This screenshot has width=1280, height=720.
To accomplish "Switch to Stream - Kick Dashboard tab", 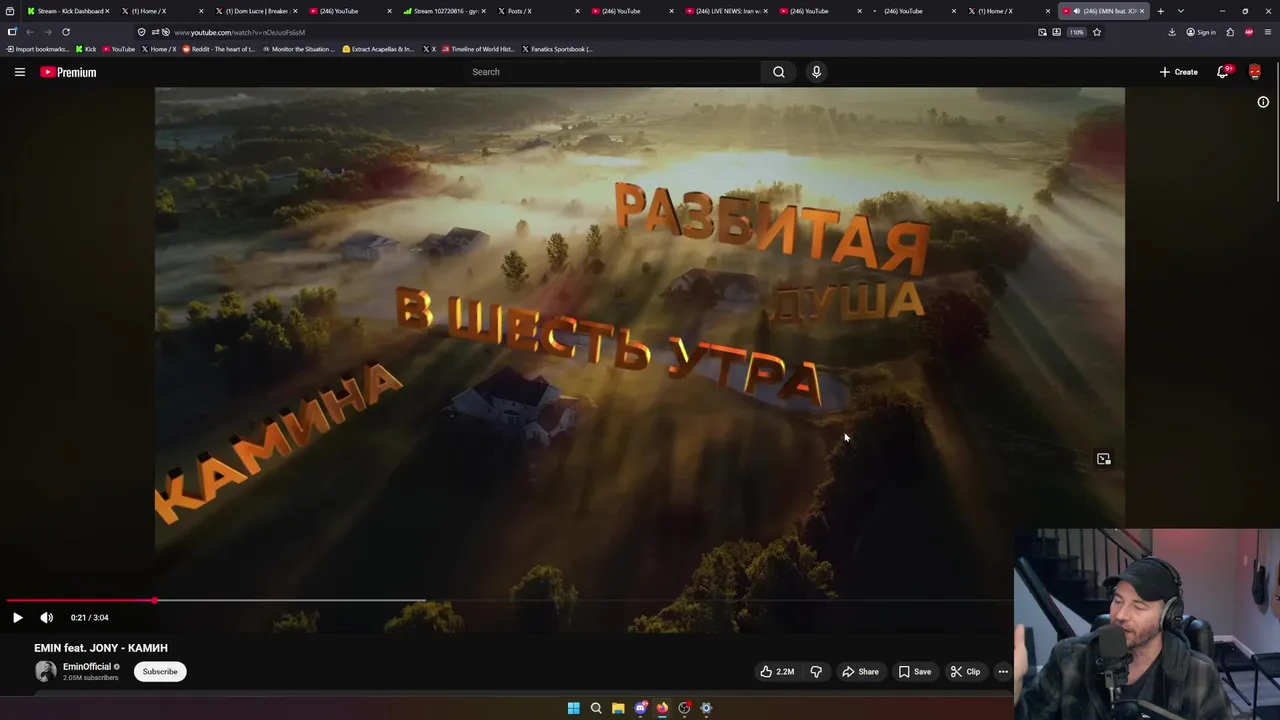I will pyautogui.click(x=68, y=11).
